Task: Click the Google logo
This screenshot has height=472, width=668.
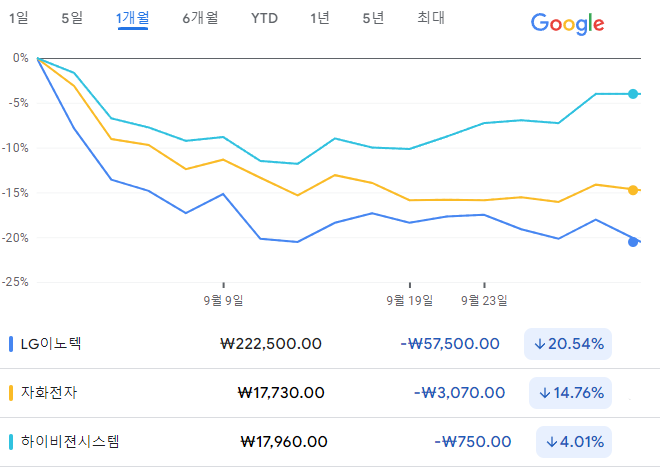Action: 567,23
